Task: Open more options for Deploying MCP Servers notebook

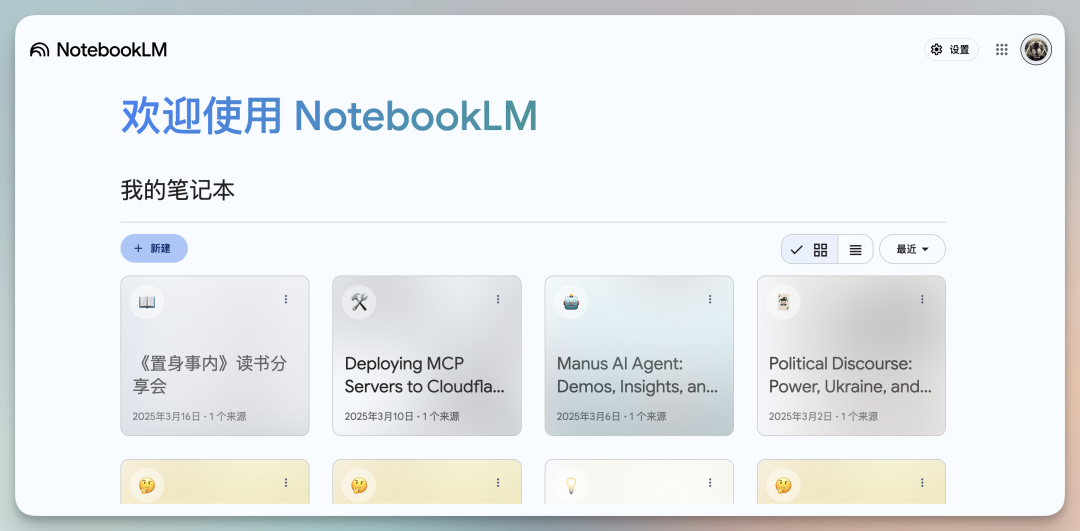Action: (498, 299)
